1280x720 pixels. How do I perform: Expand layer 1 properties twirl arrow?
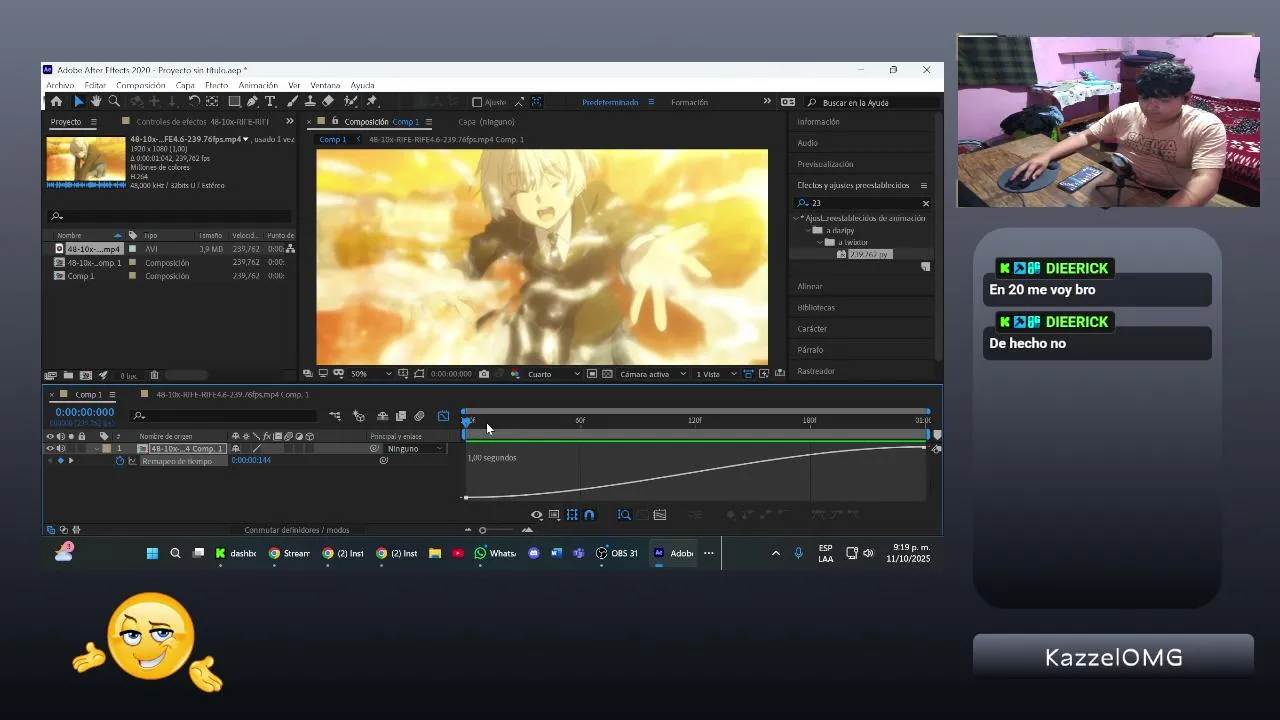tap(97, 449)
